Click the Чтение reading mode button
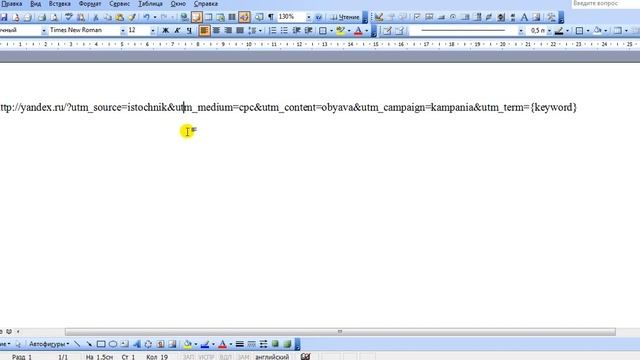The image size is (640, 360). (x=345, y=17)
